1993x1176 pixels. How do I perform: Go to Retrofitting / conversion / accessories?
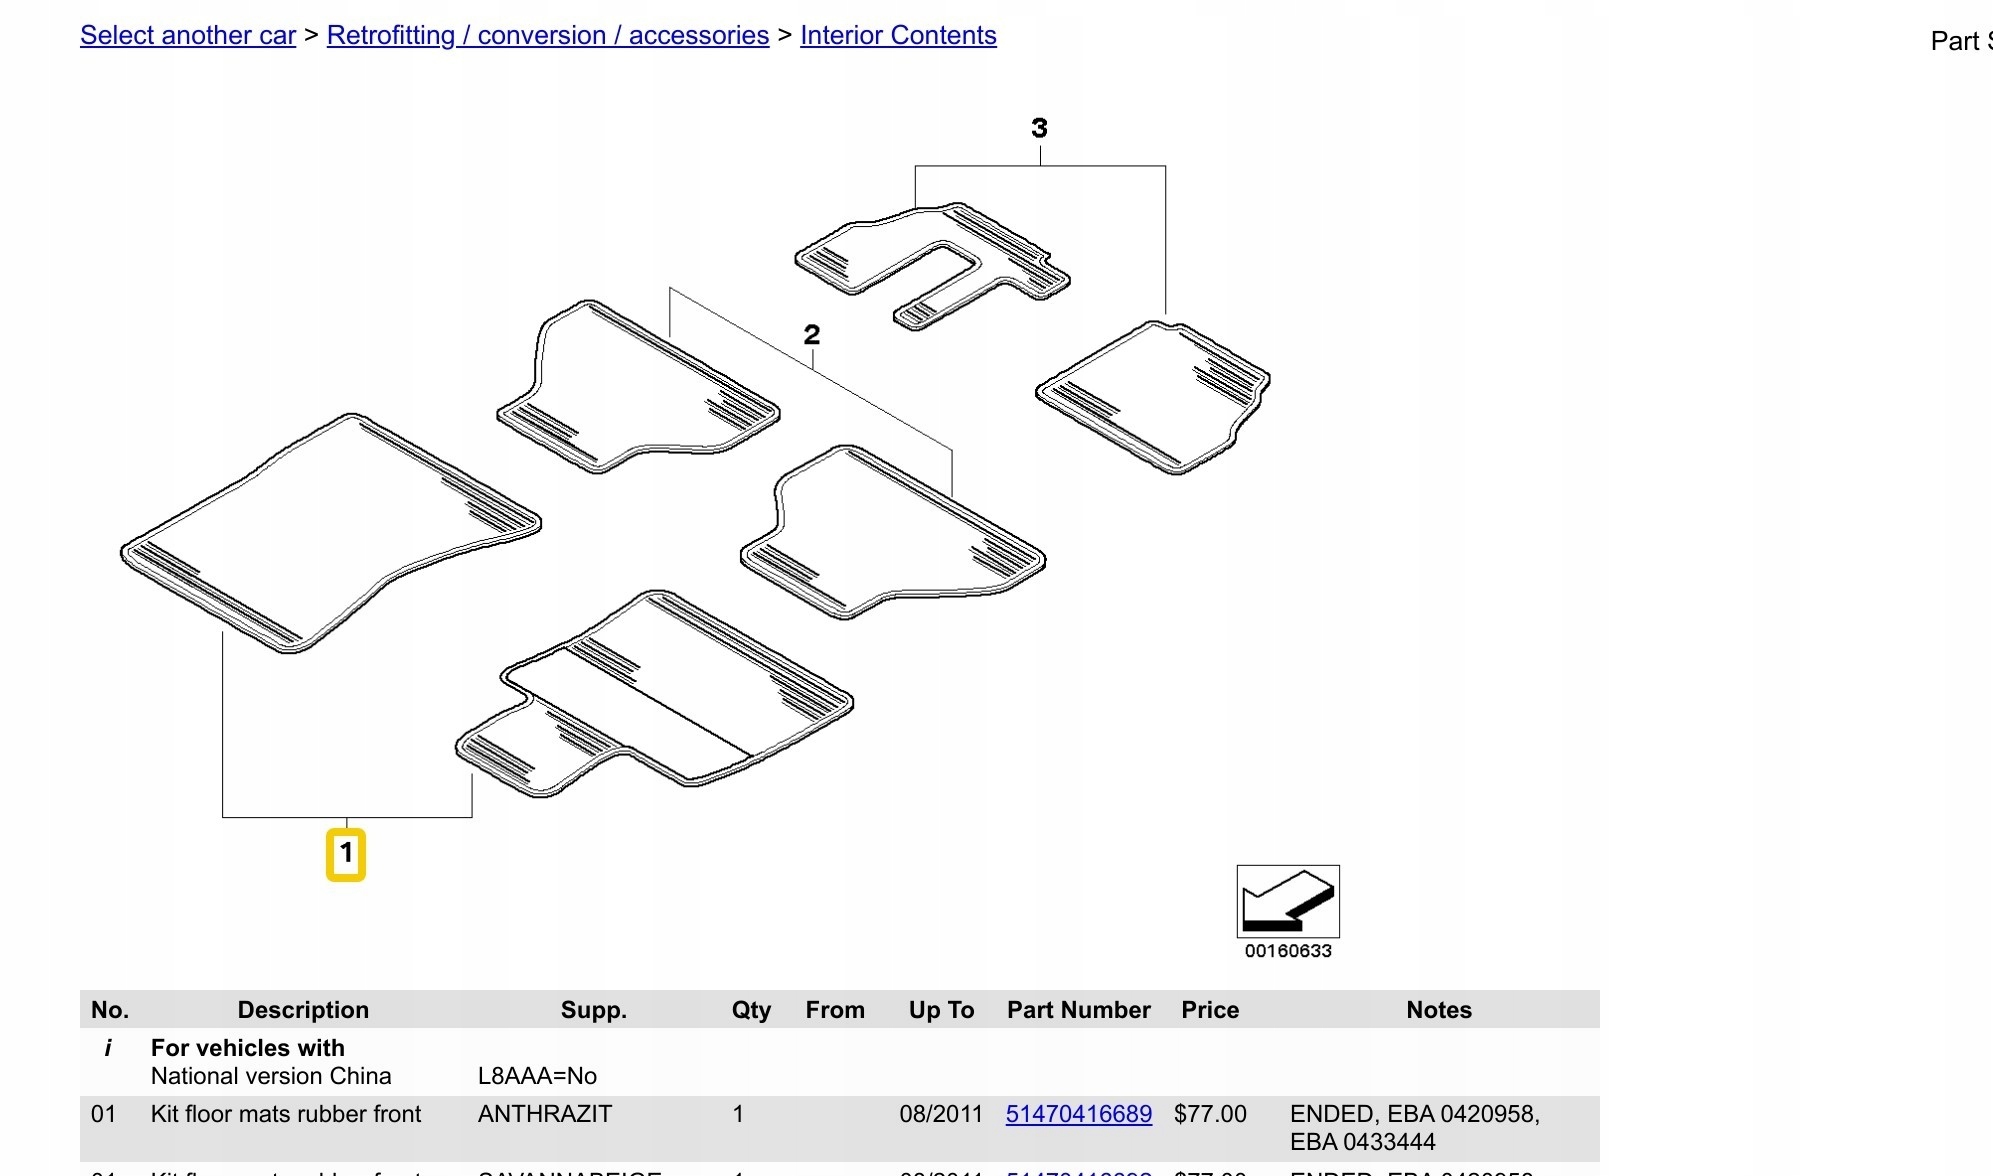(x=547, y=35)
